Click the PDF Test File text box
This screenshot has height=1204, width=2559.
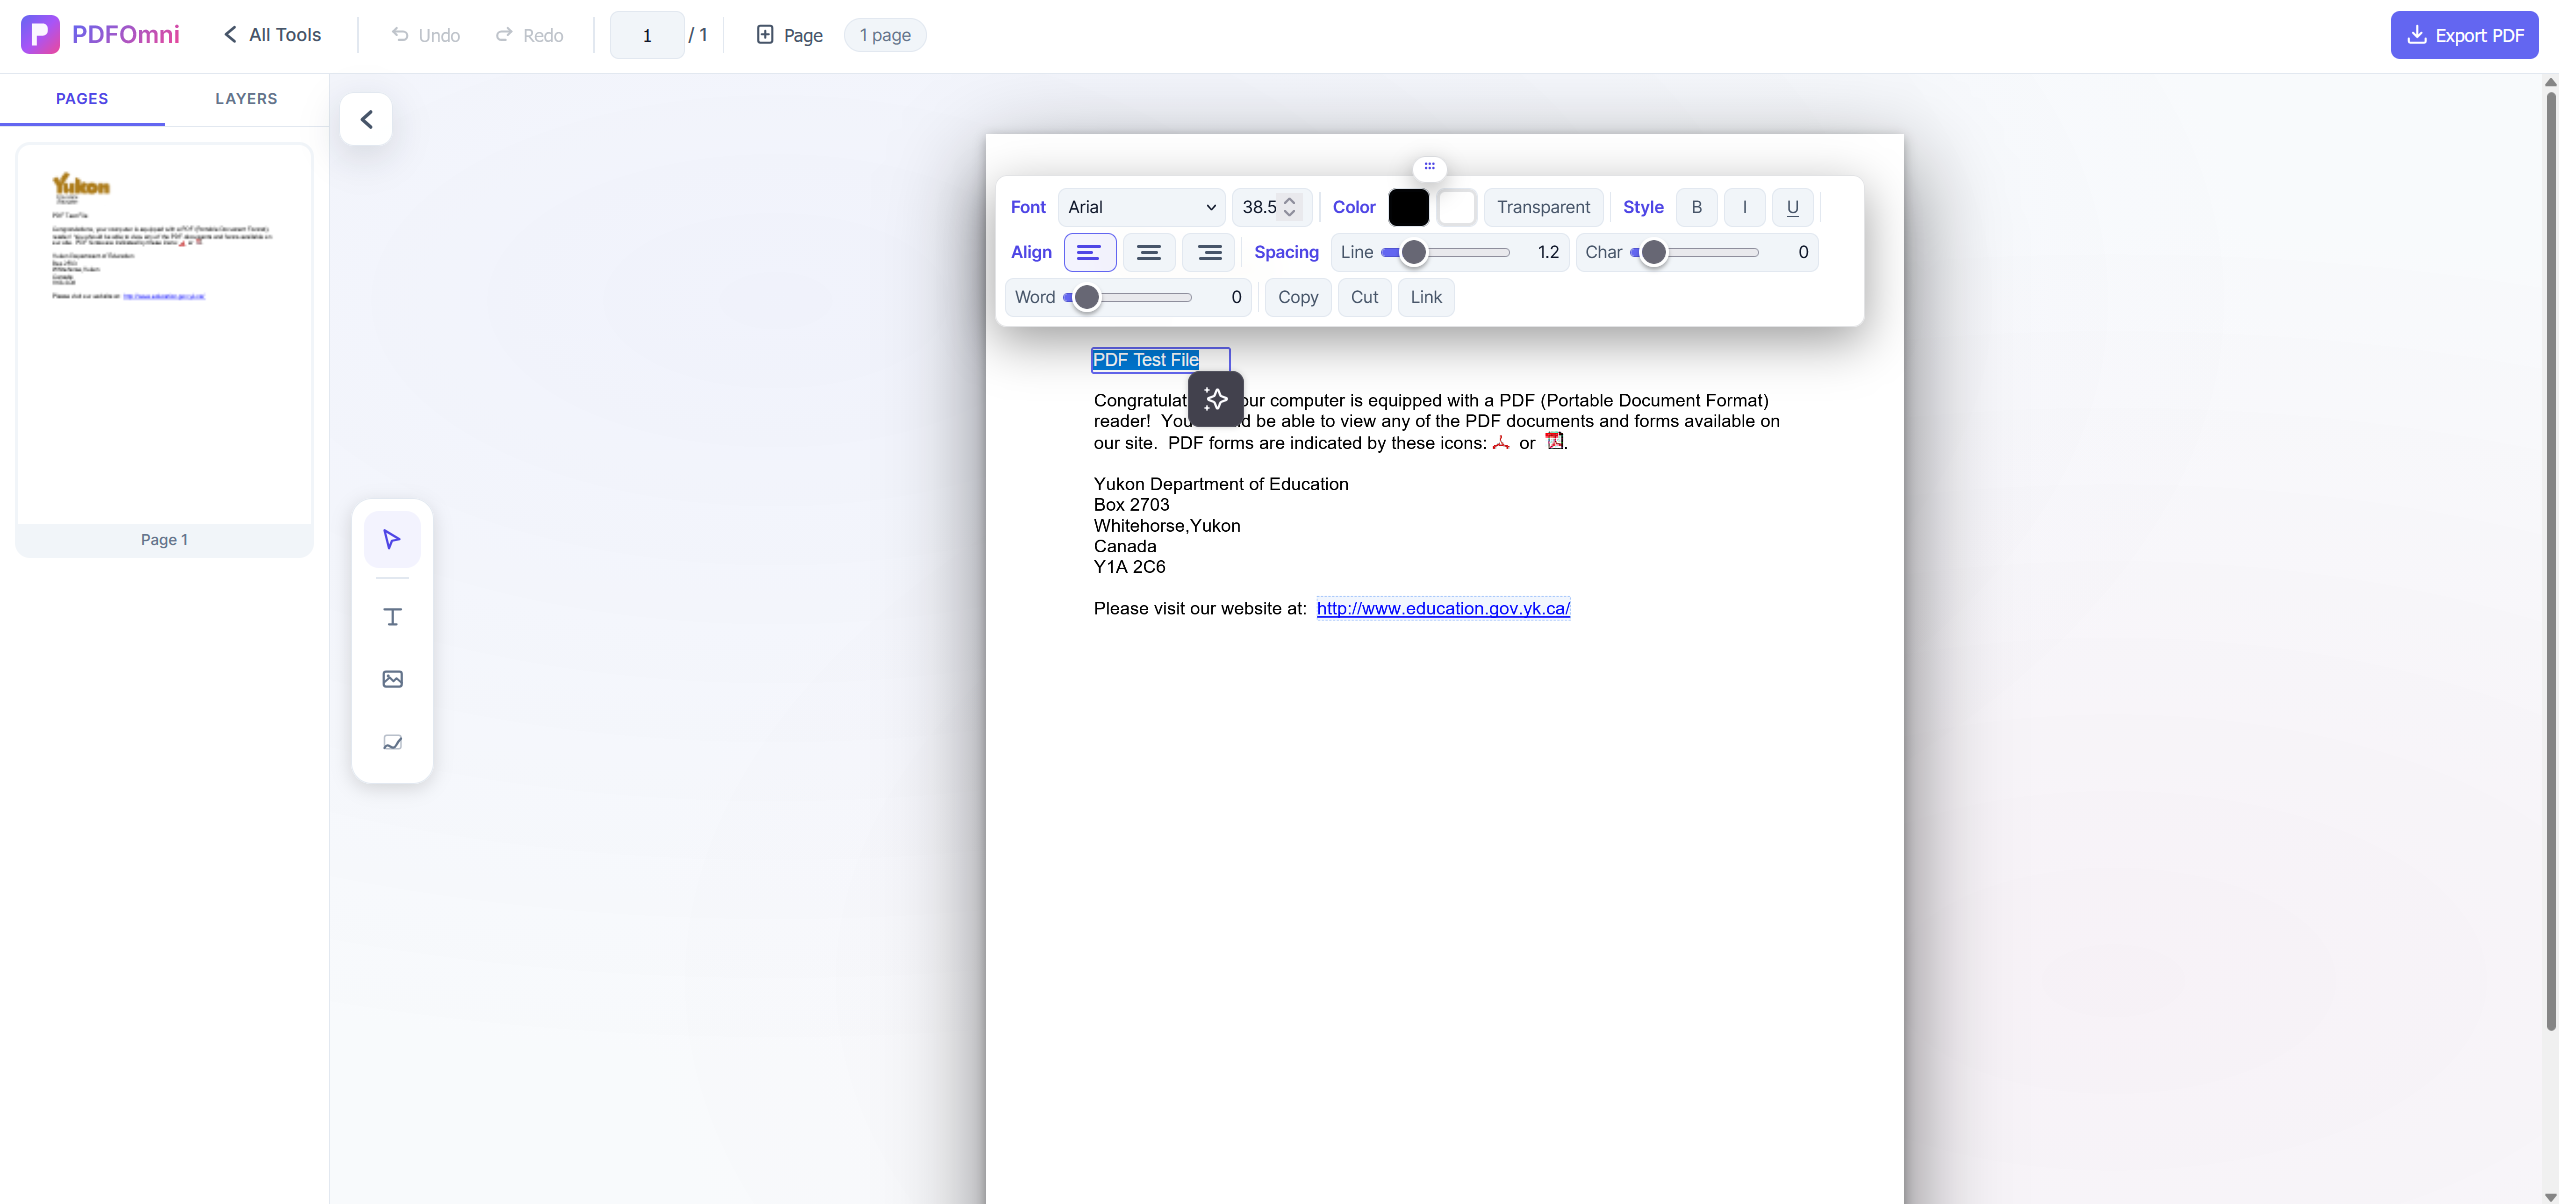point(1160,360)
